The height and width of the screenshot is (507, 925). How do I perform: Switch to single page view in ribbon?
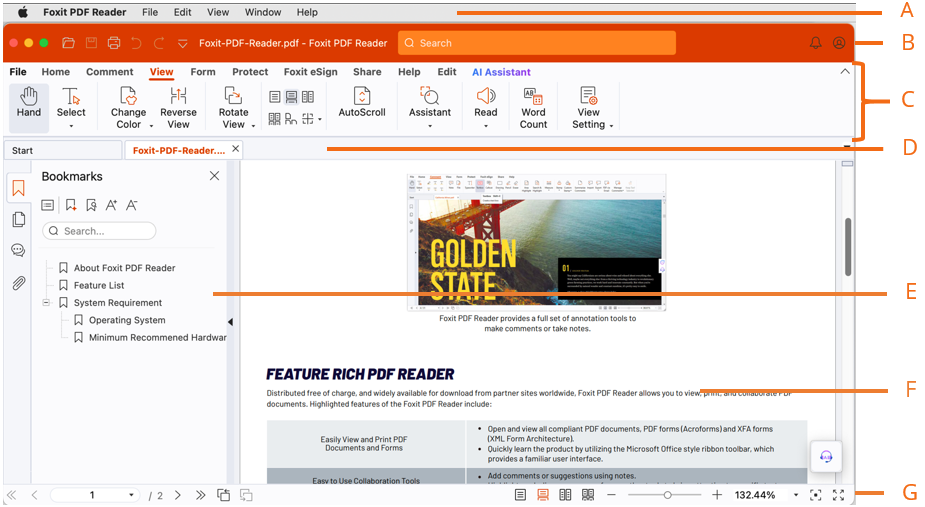pos(275,97)
